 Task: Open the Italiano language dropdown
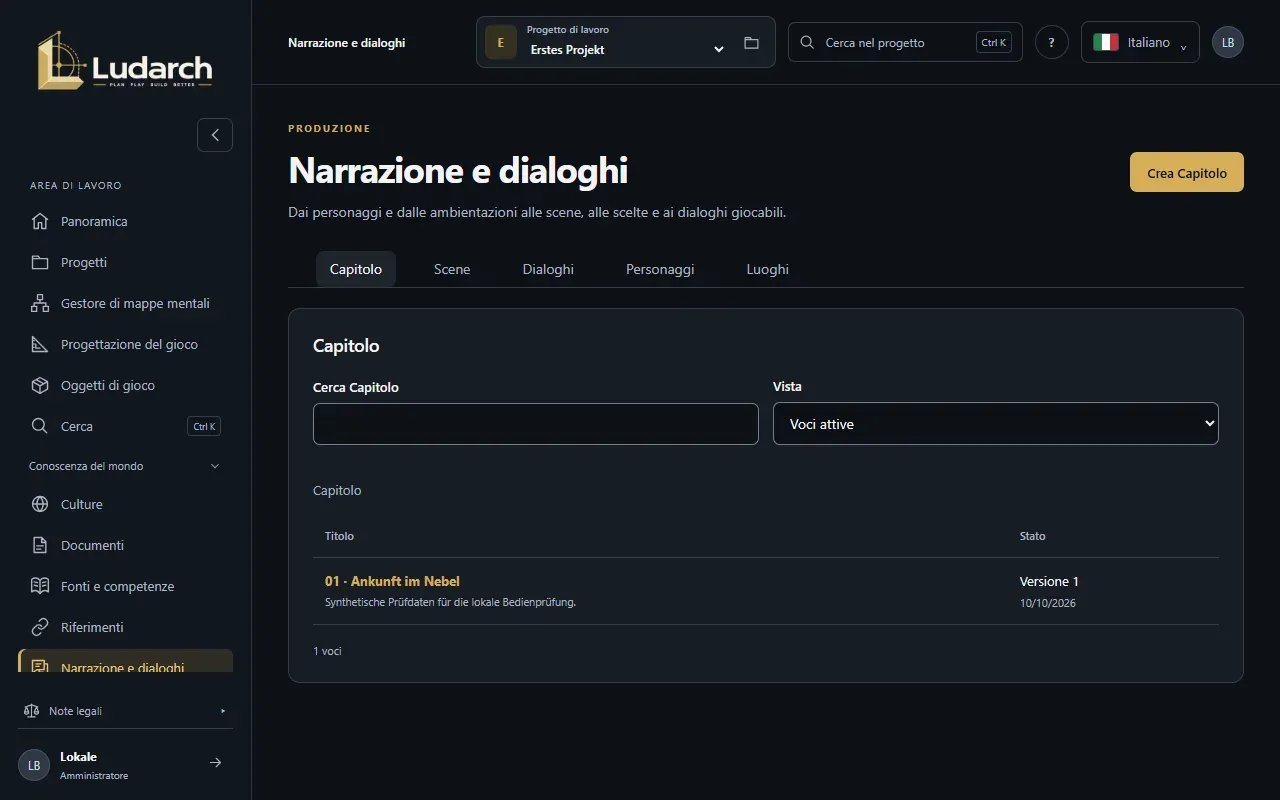point(1140,42)
